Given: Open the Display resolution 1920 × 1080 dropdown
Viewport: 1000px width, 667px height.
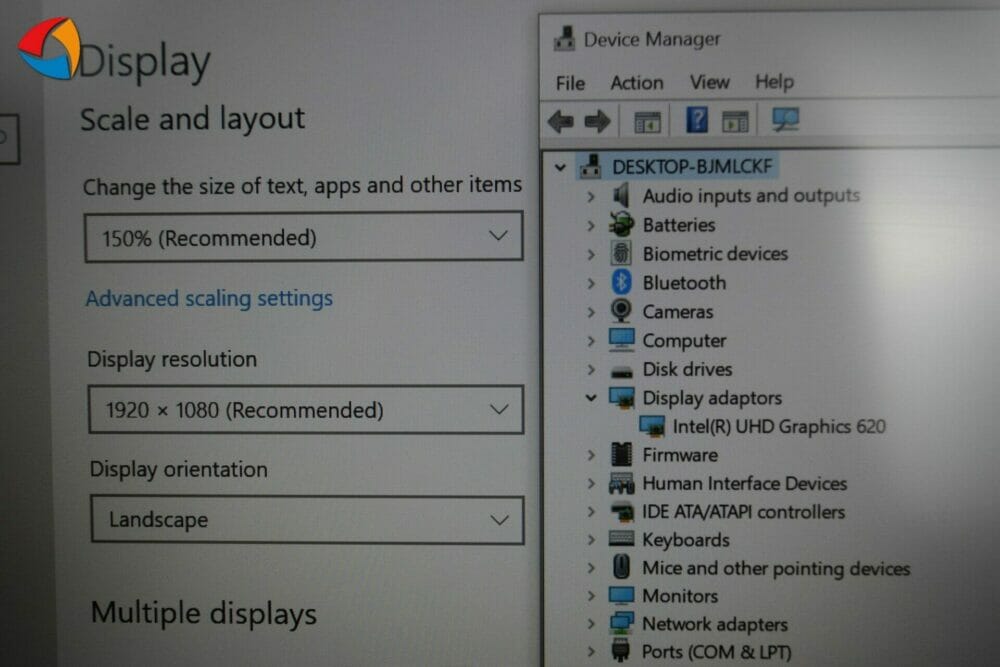Looking at the screenshot, I should (306, 410).
